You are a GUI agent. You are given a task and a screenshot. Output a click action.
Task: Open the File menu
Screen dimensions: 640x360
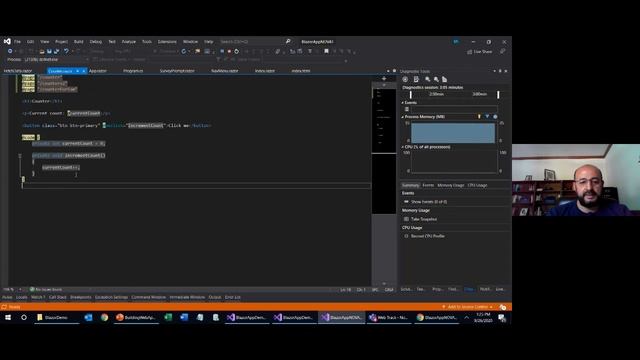coord(17,42)
